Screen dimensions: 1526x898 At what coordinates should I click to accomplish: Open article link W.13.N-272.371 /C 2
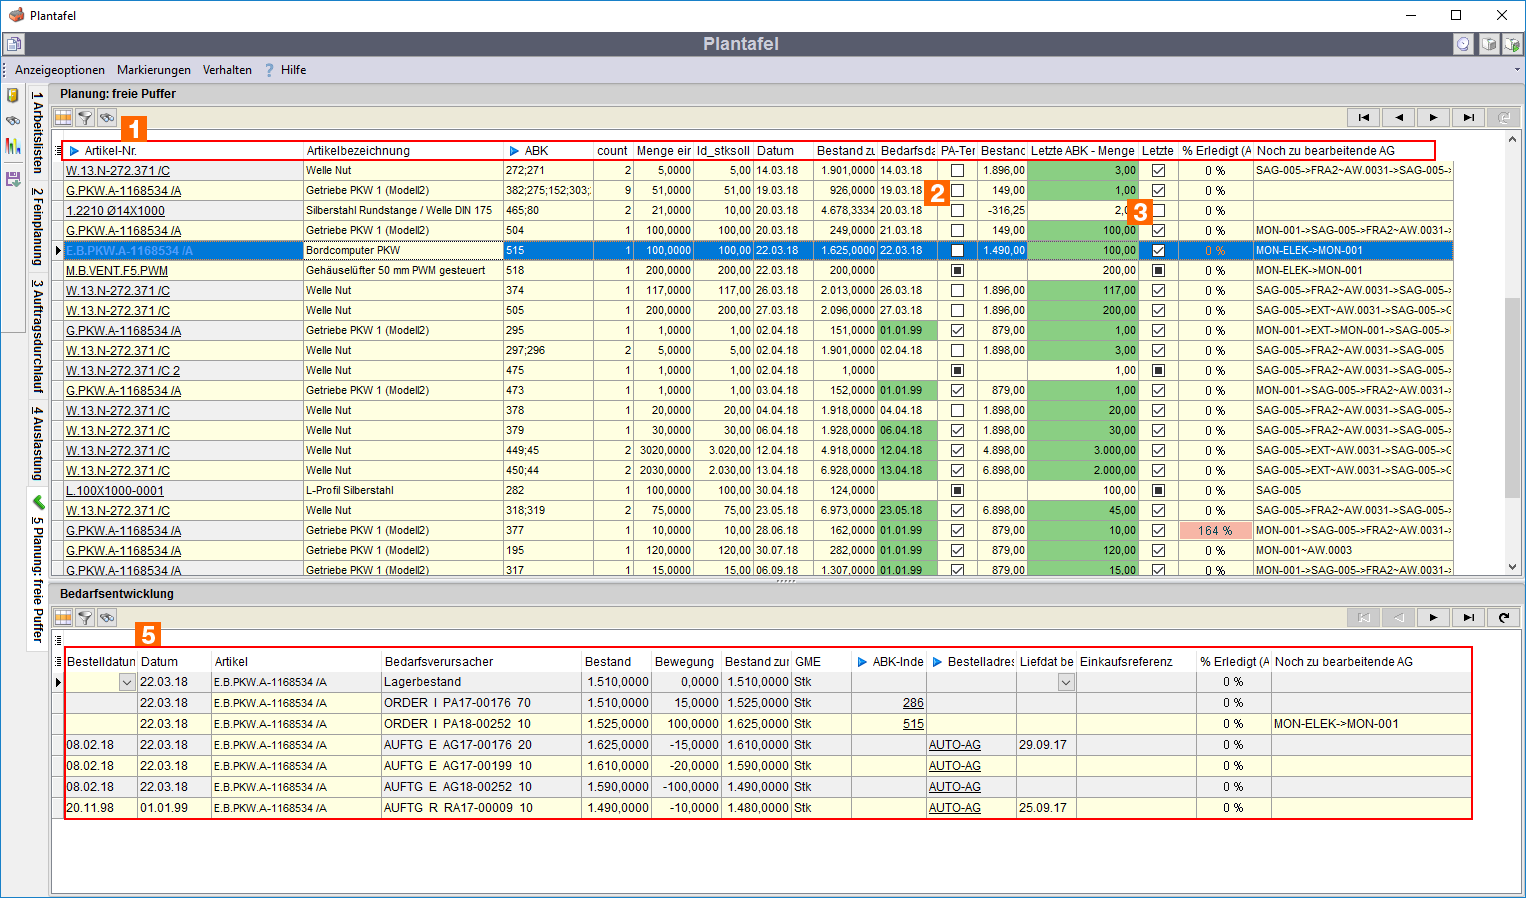point(123,371)
